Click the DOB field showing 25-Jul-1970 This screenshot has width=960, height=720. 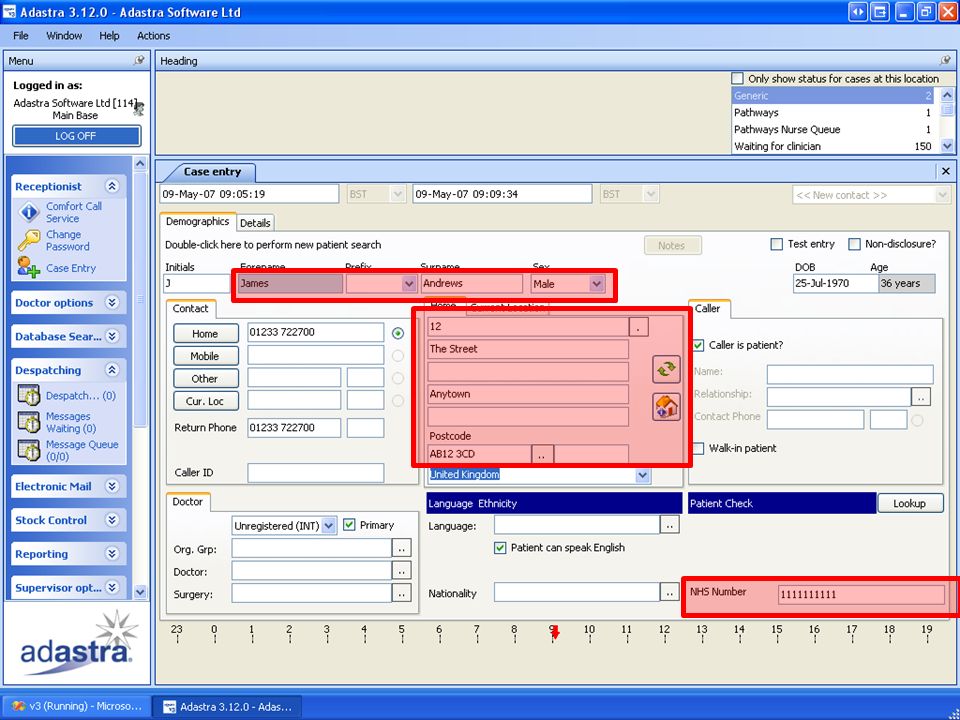836,283
